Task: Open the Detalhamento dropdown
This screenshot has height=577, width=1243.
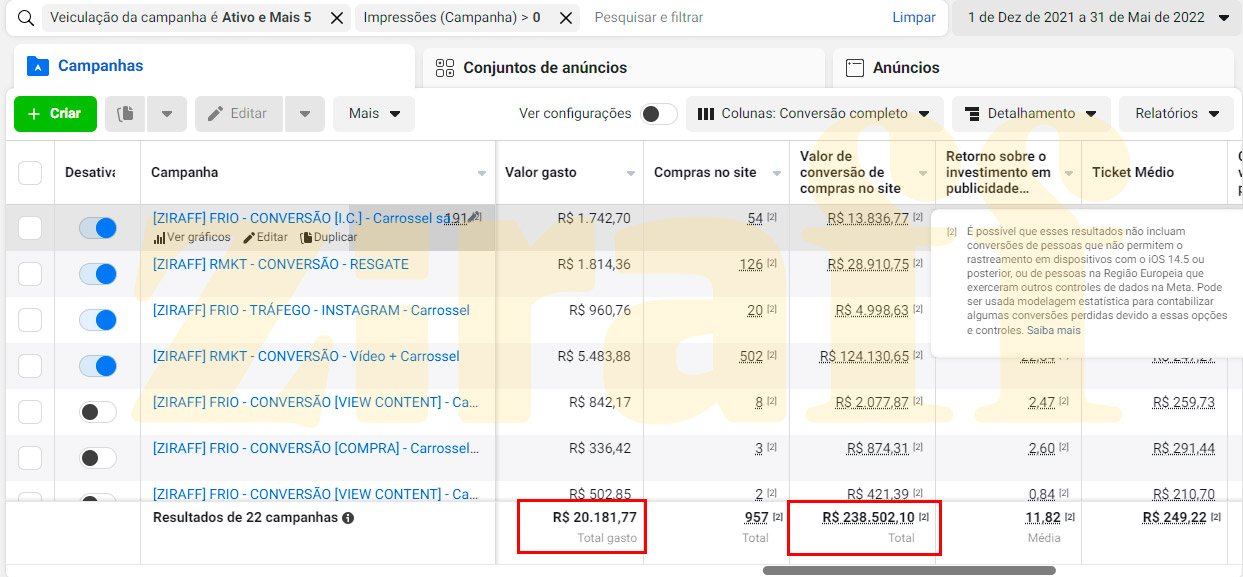Action: 1030,114
